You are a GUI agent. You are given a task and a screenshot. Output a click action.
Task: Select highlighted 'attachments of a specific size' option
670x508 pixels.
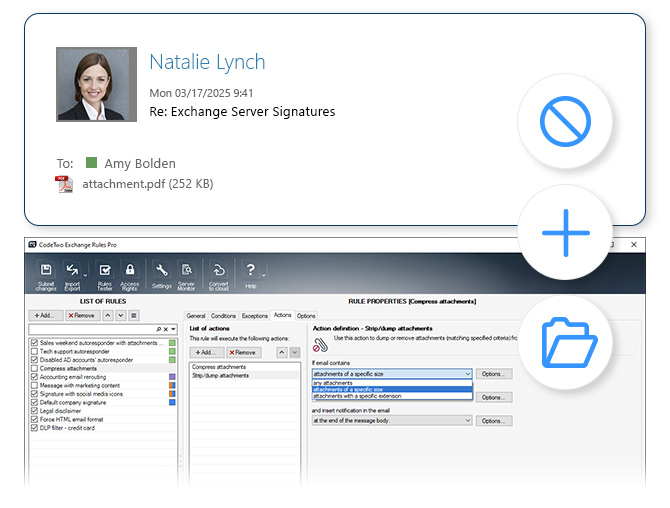[392, 390]
